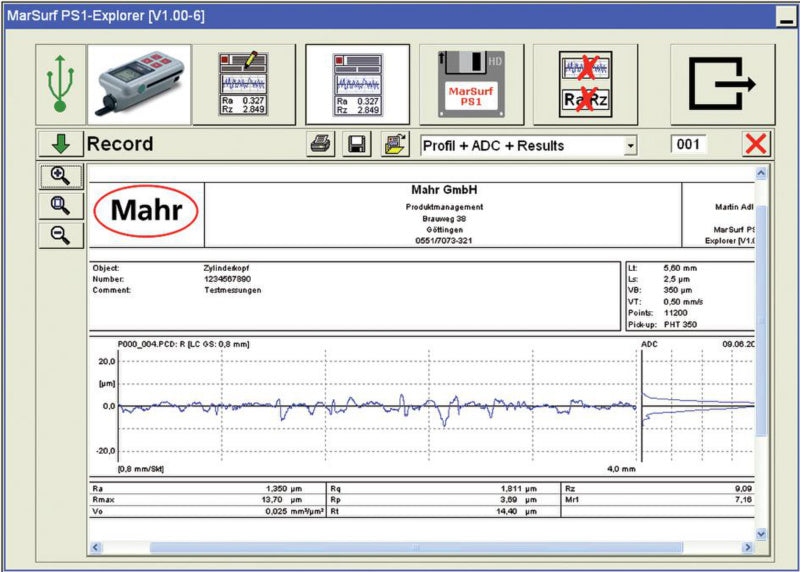Click the record number field 001

click(x=689, y=145)
